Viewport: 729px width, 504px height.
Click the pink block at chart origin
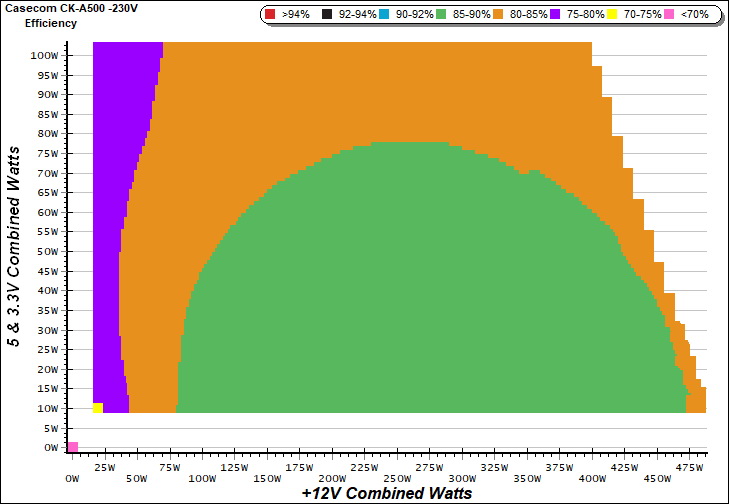pos(72,446)
